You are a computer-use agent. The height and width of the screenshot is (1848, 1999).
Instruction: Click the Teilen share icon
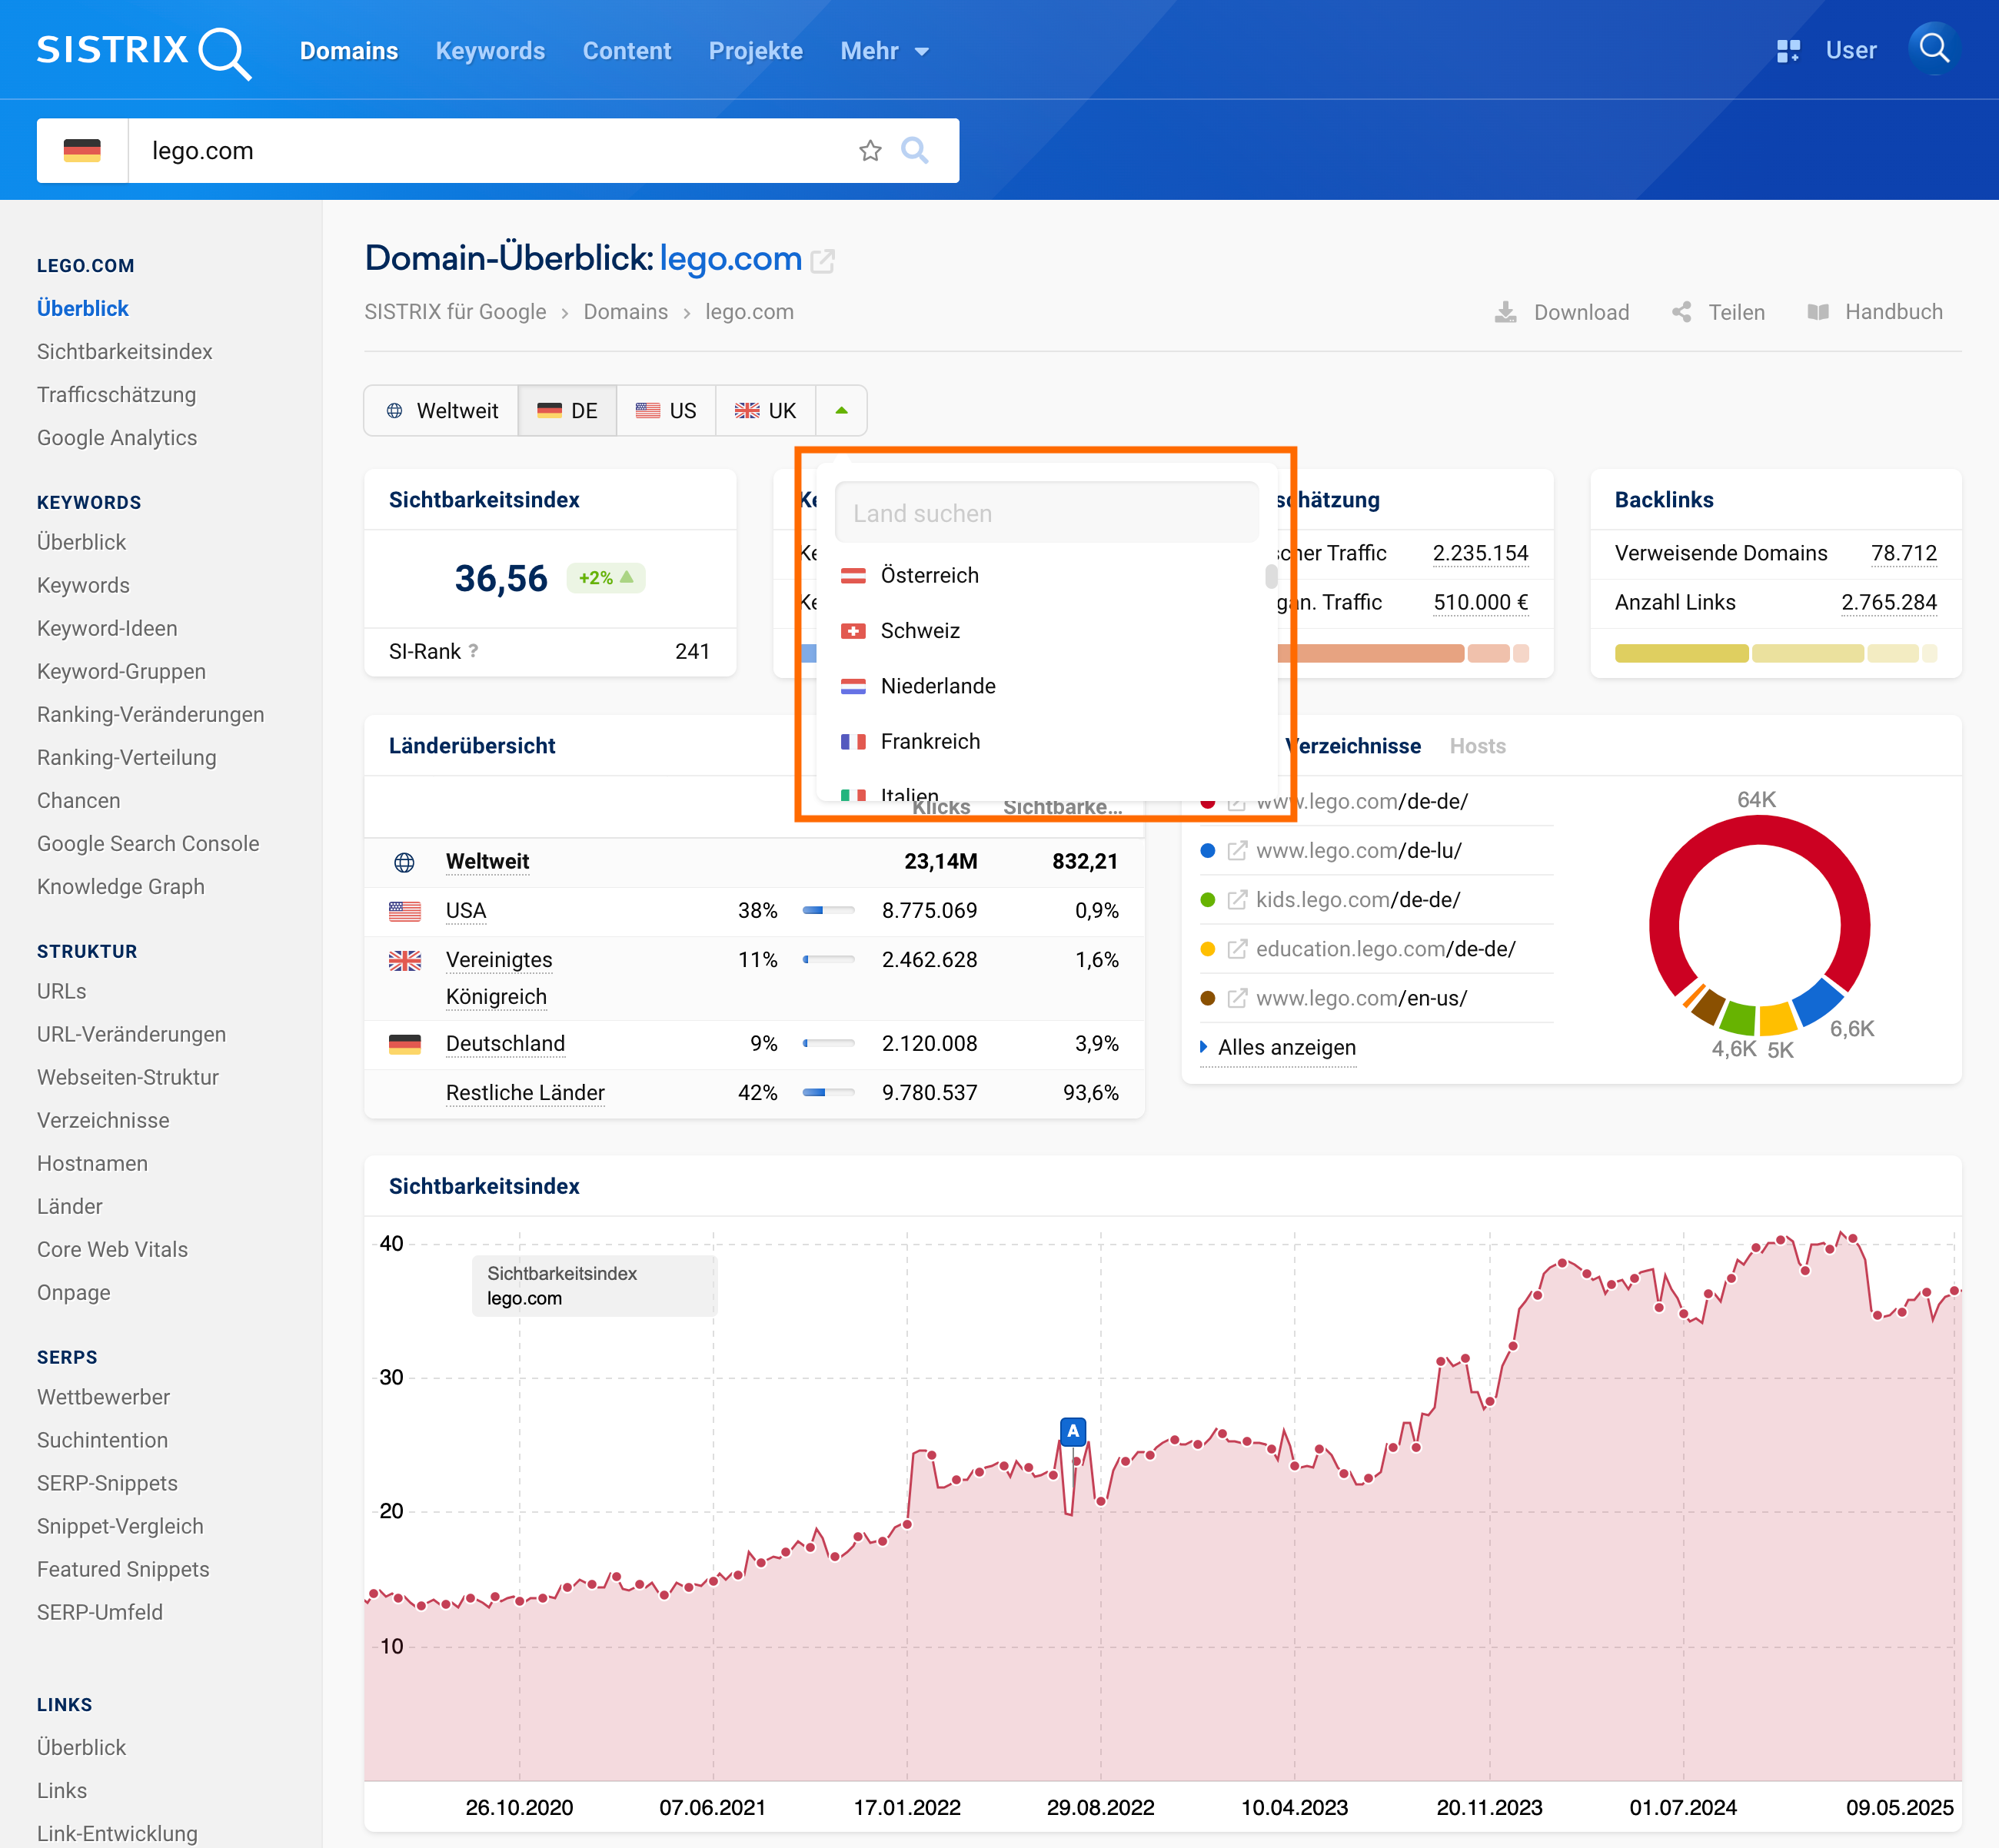tap(1682, 312)
